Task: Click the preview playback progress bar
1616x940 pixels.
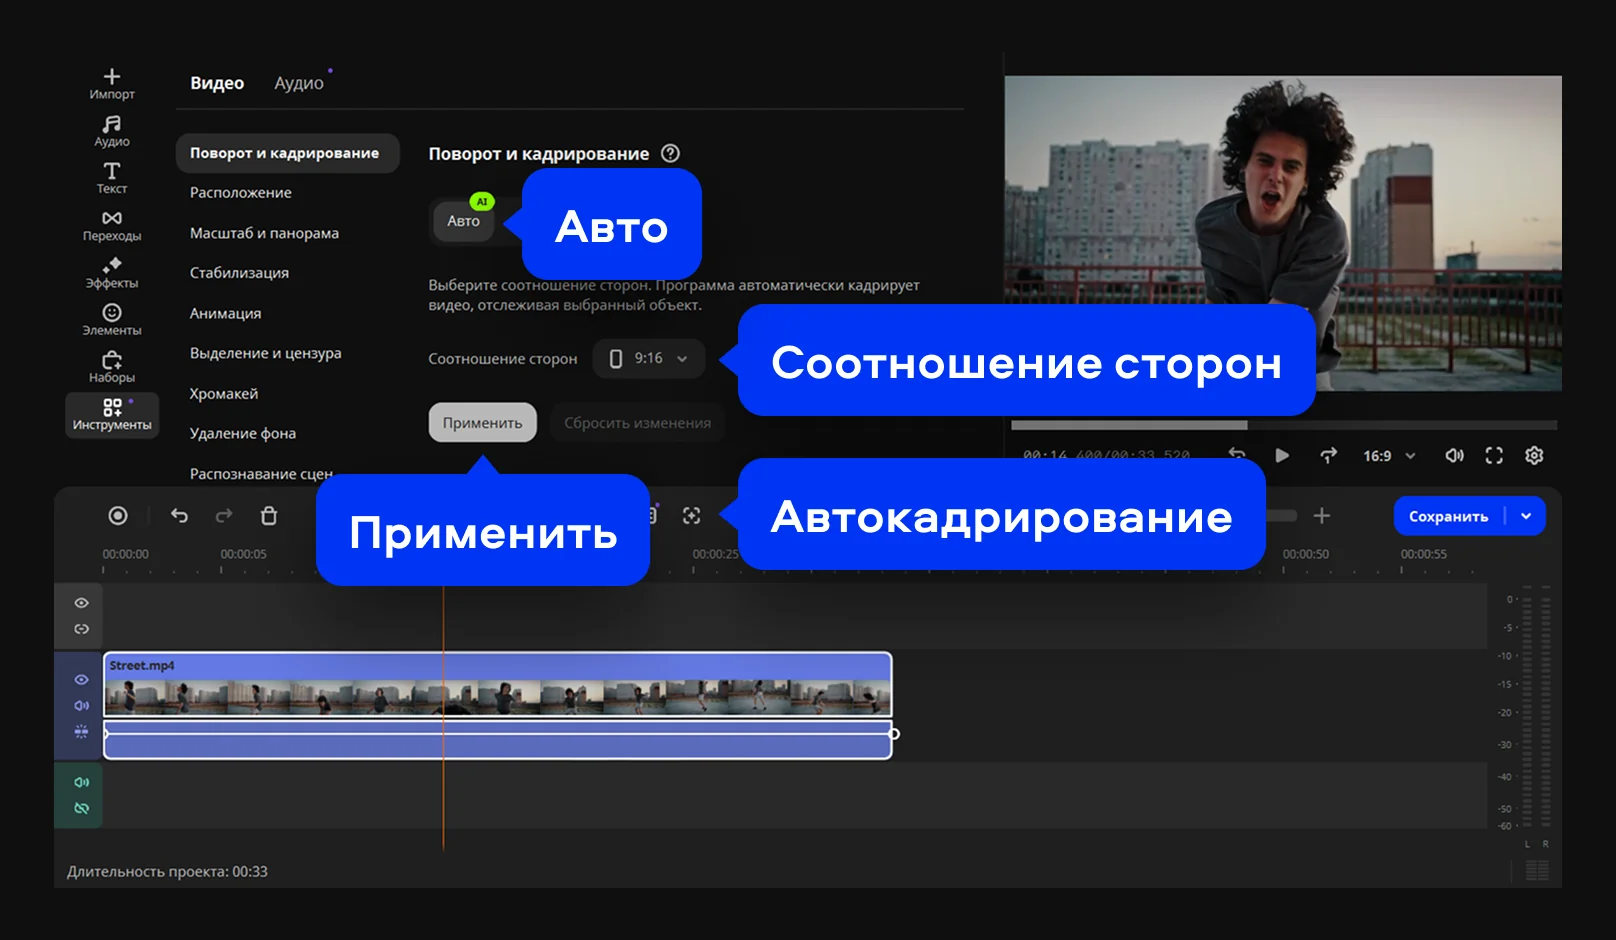Action: click(1283, 425)
